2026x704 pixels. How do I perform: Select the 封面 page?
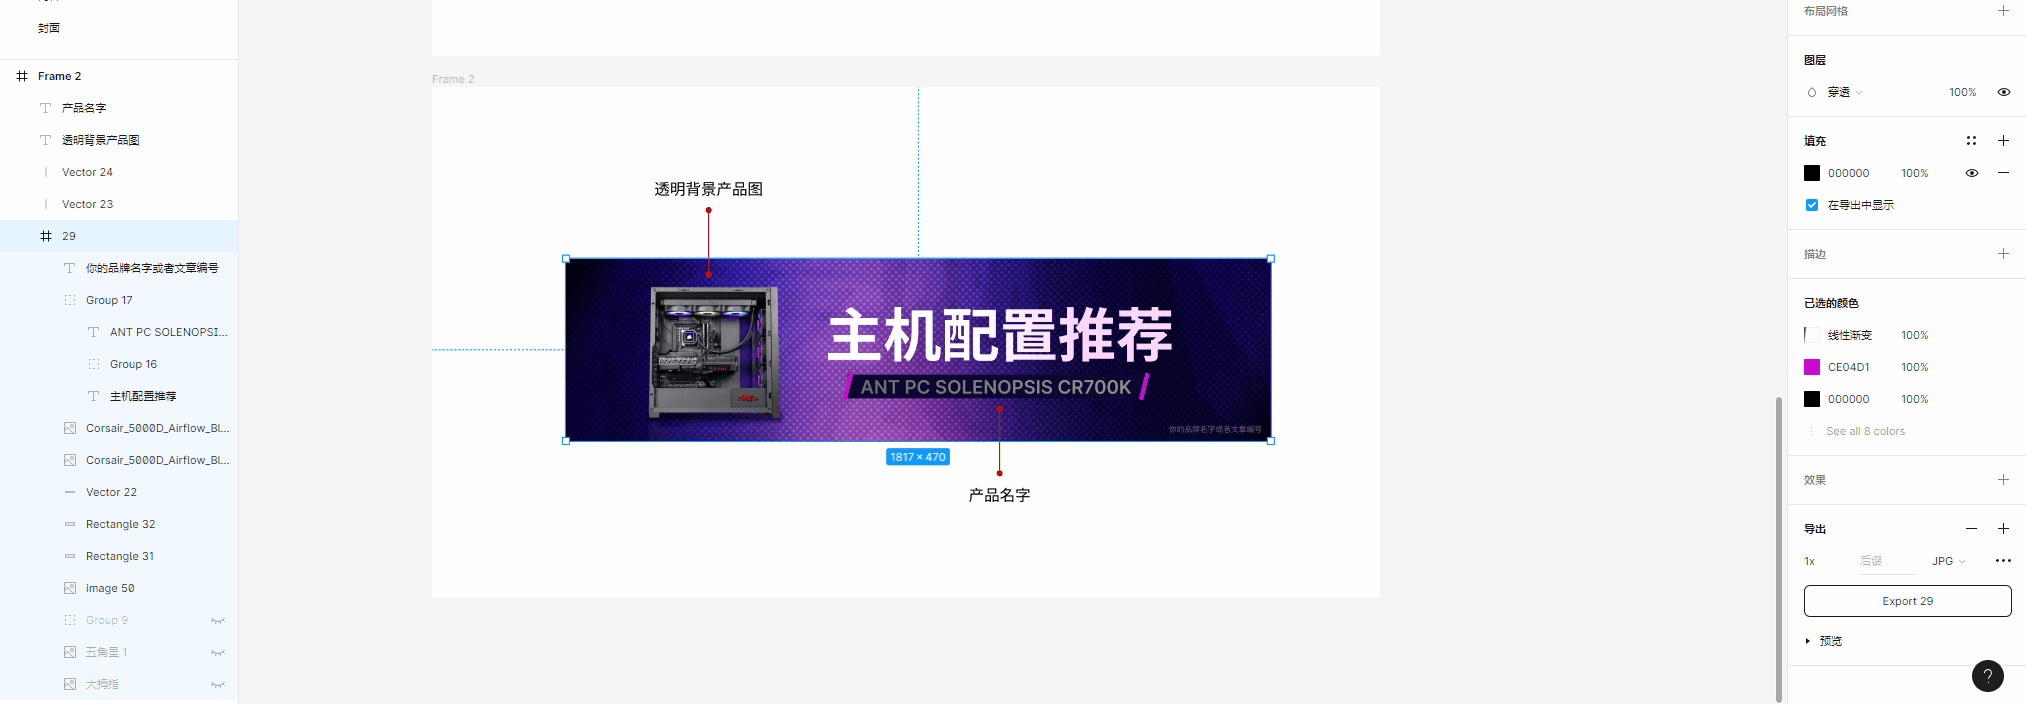pyautogui.click(x=49, y=28)
